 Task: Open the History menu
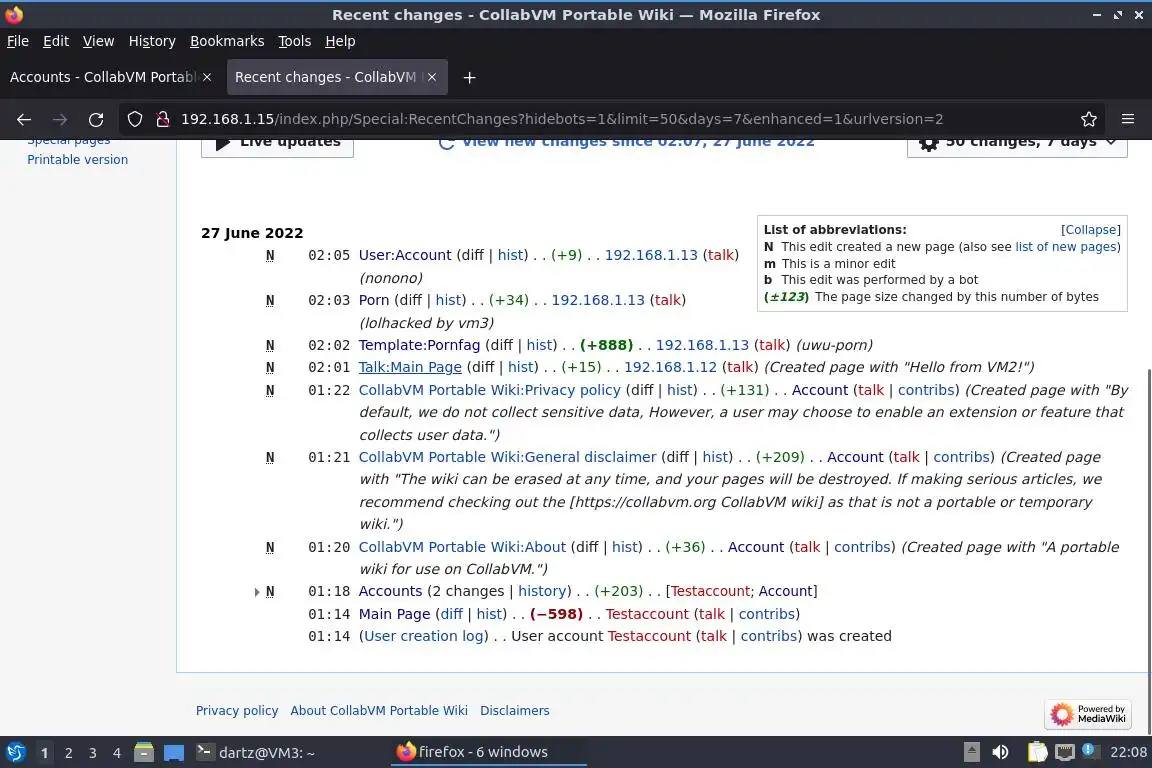click(152, 41)
